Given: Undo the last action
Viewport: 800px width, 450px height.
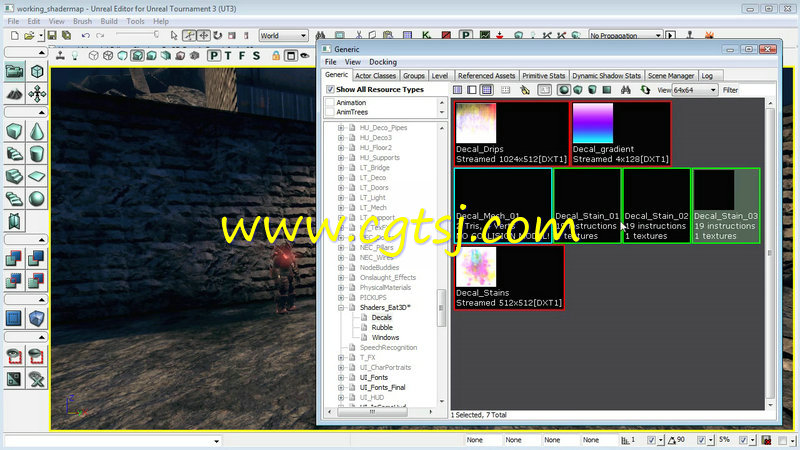Looking at the screenshot, I should click(x=85, y=35).
